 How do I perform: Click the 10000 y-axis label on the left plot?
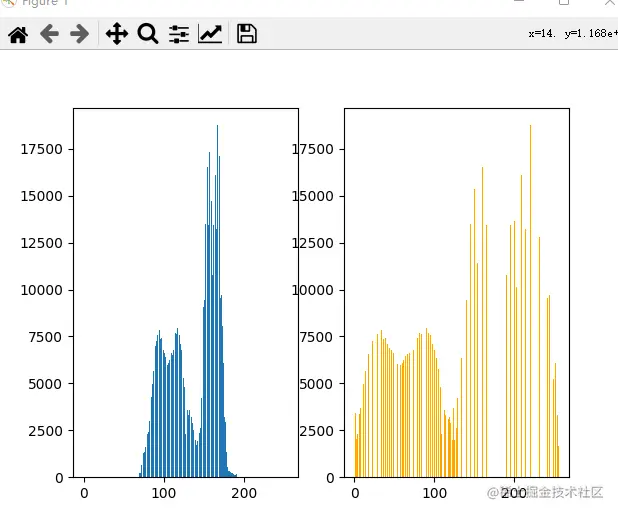[41, 291]
